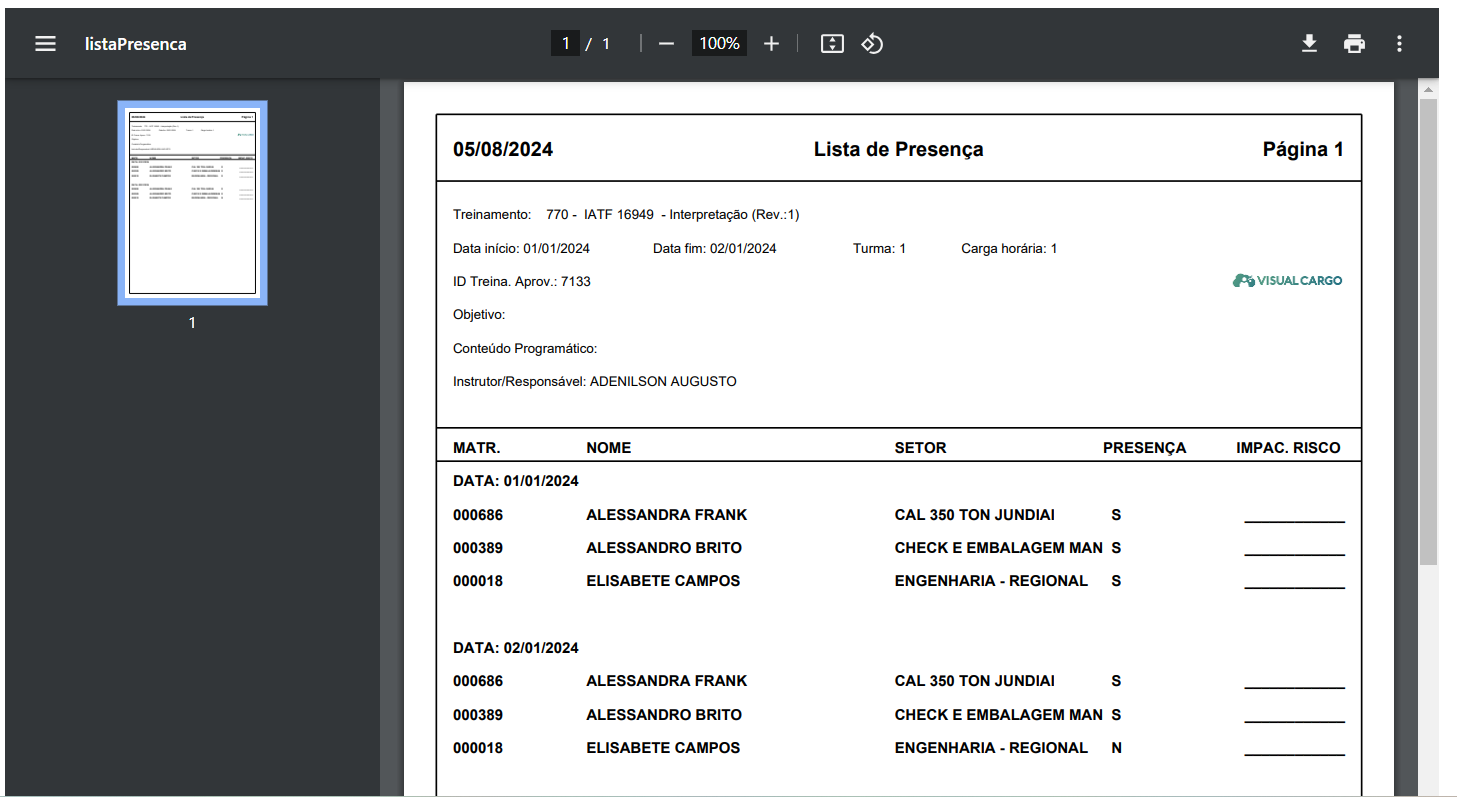Click matrícula 000389 under DATA 02/01/2024

point(478,715)
